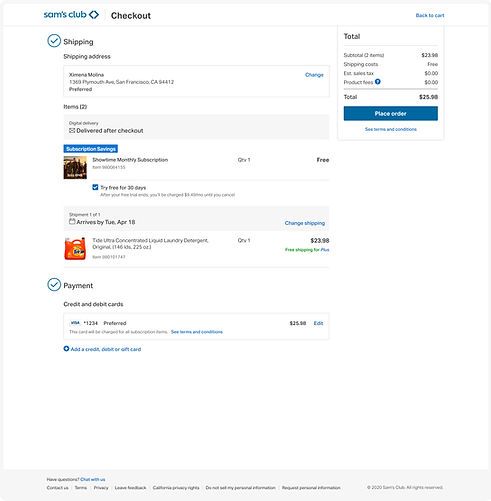Viewport: 491px width, 501px height.
Task: Click the Subscription Savings badge
Action: 91,149
